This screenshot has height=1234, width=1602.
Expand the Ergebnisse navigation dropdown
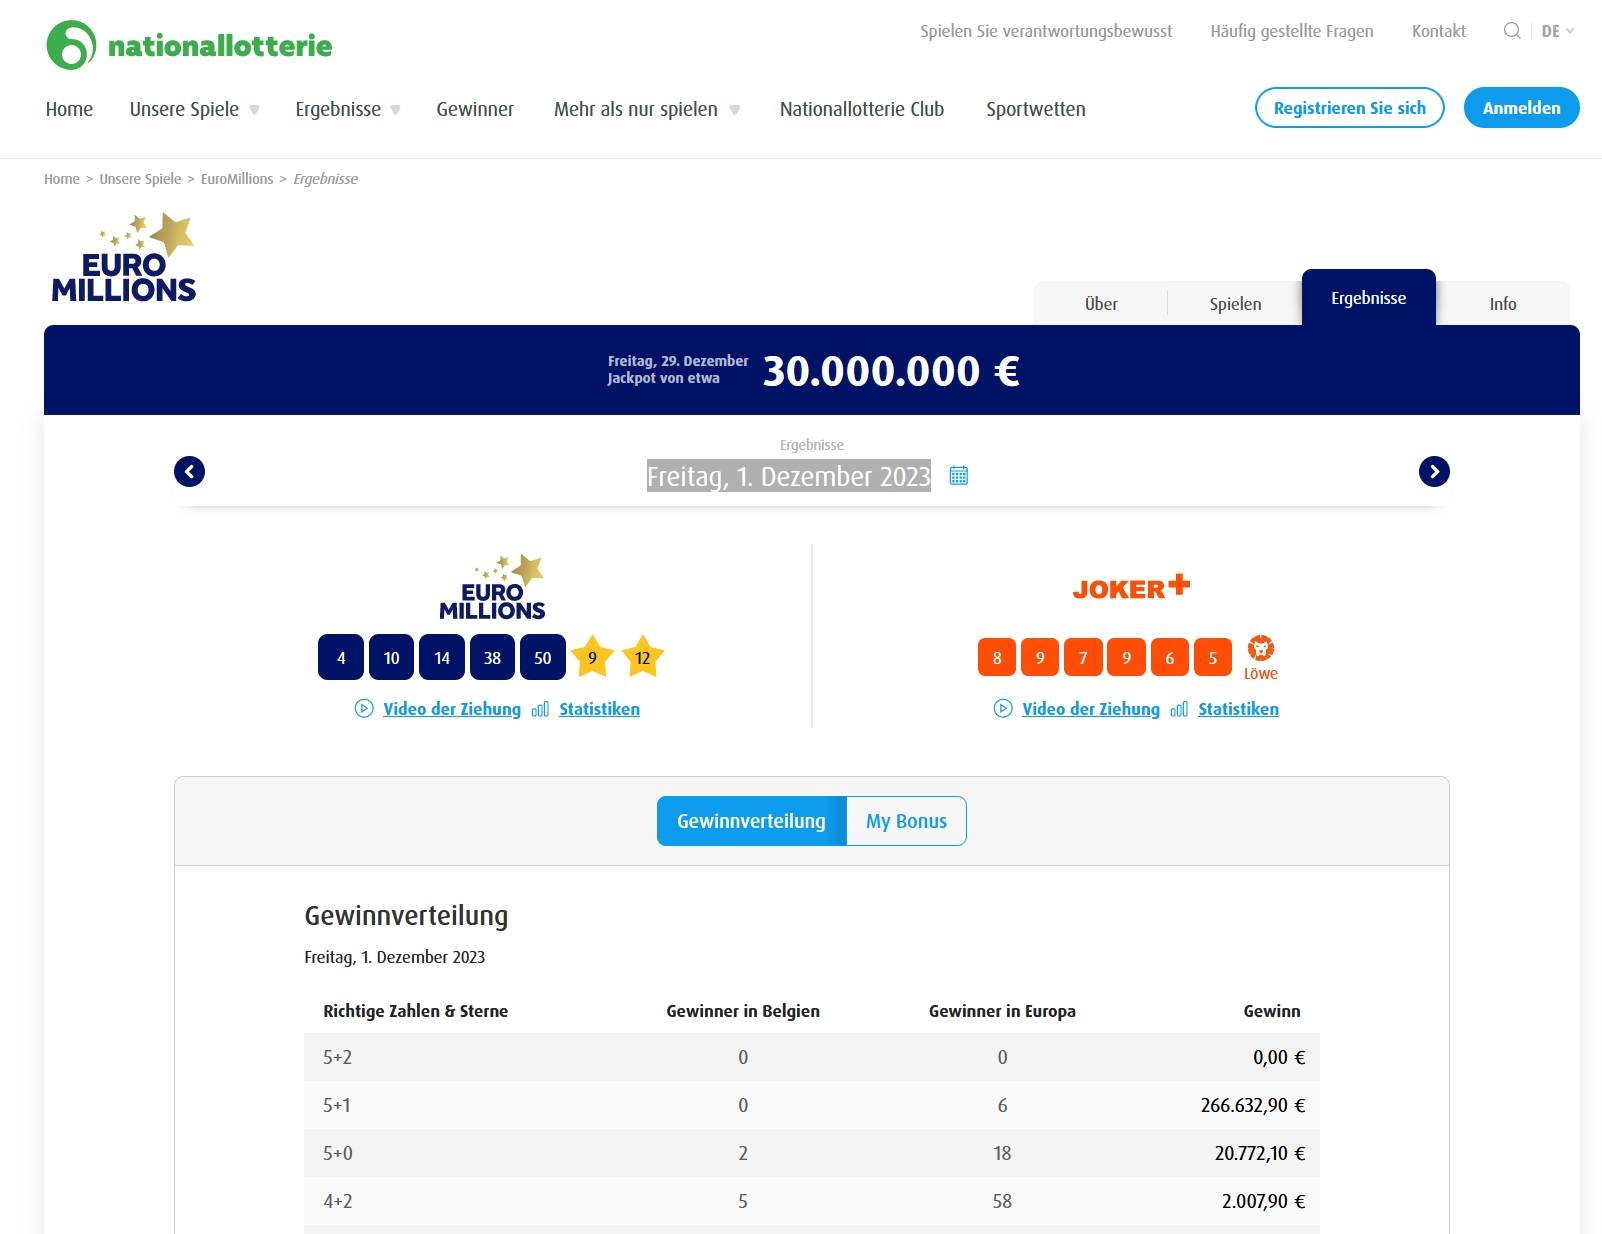pyautogui.click(x=348, y=109)
